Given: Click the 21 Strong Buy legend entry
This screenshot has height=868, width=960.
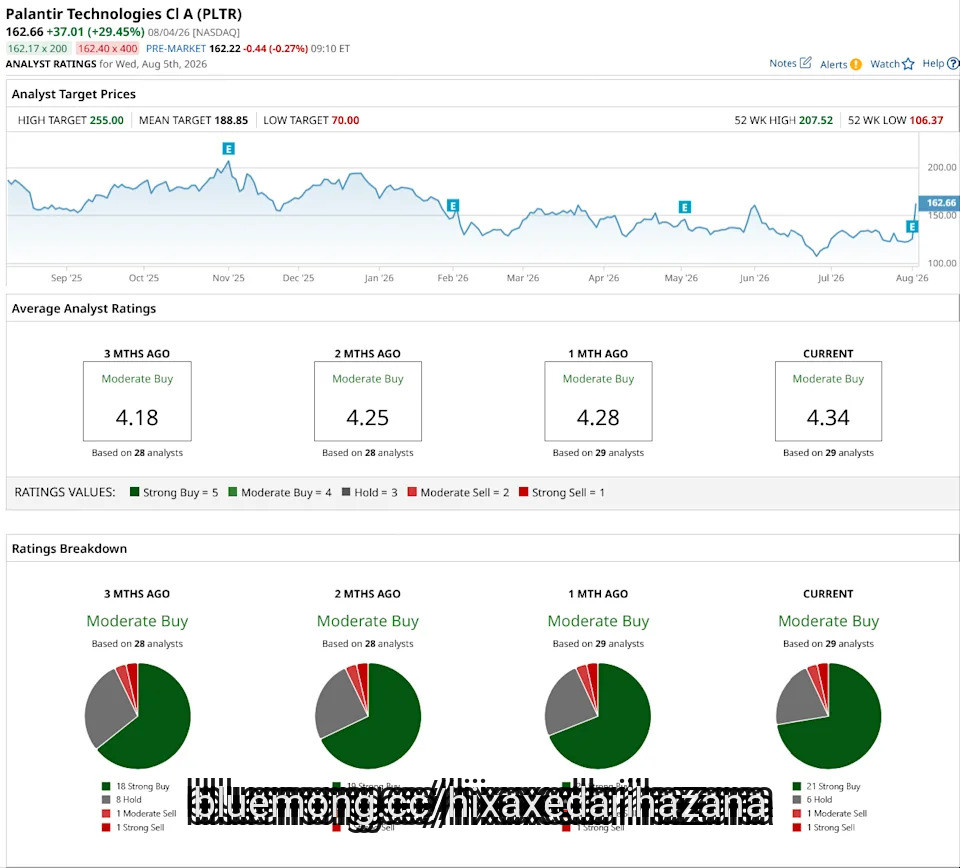Looking at the screenshot, I should tap(827, 786).
